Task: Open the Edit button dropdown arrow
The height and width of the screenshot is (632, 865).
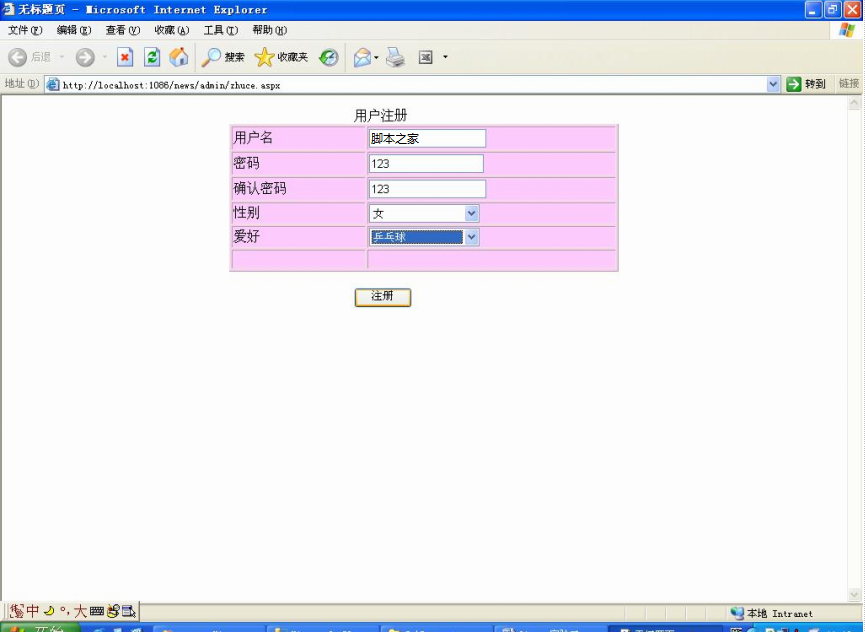Action: [x=445, y=57]
